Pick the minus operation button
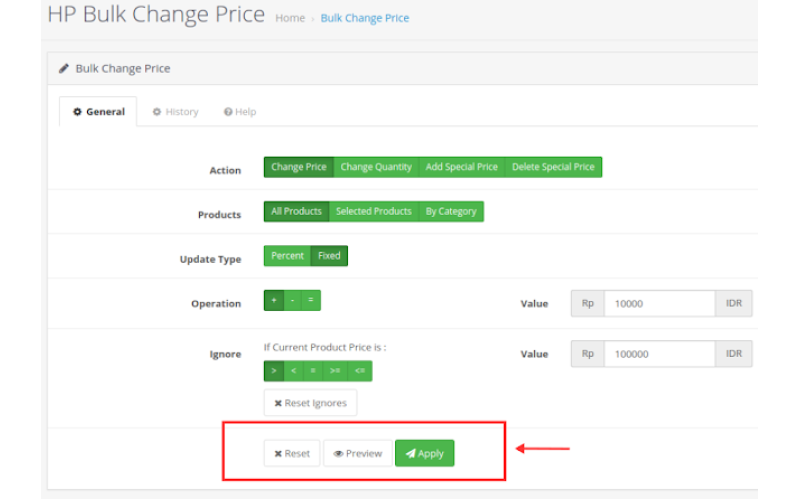Viewport: 800px width, 500px height. pos(292,301)
